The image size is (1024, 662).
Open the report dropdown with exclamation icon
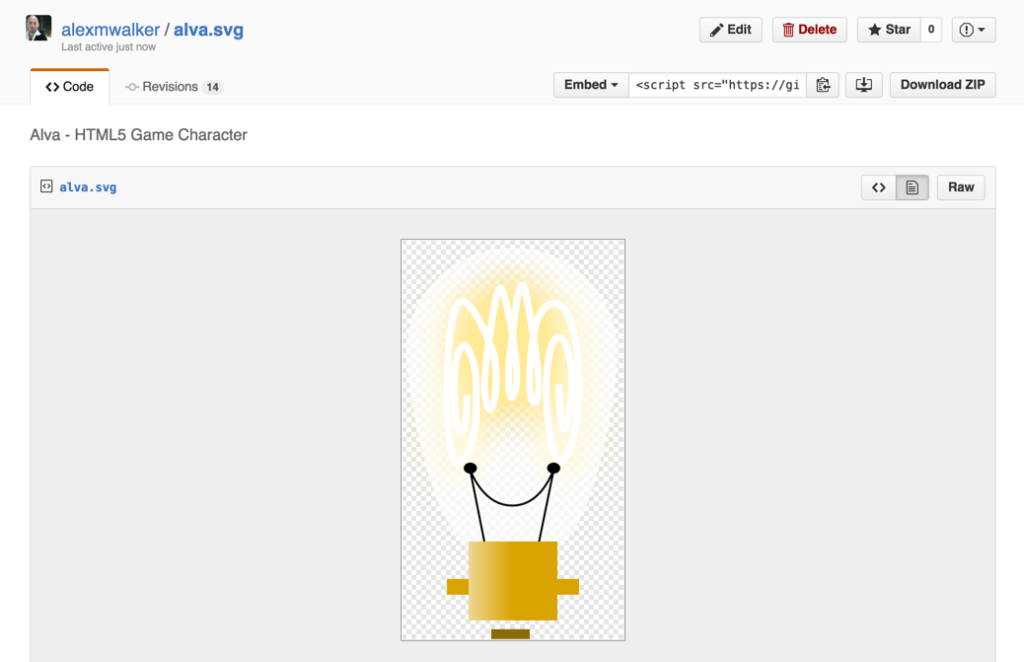point(973,29)
